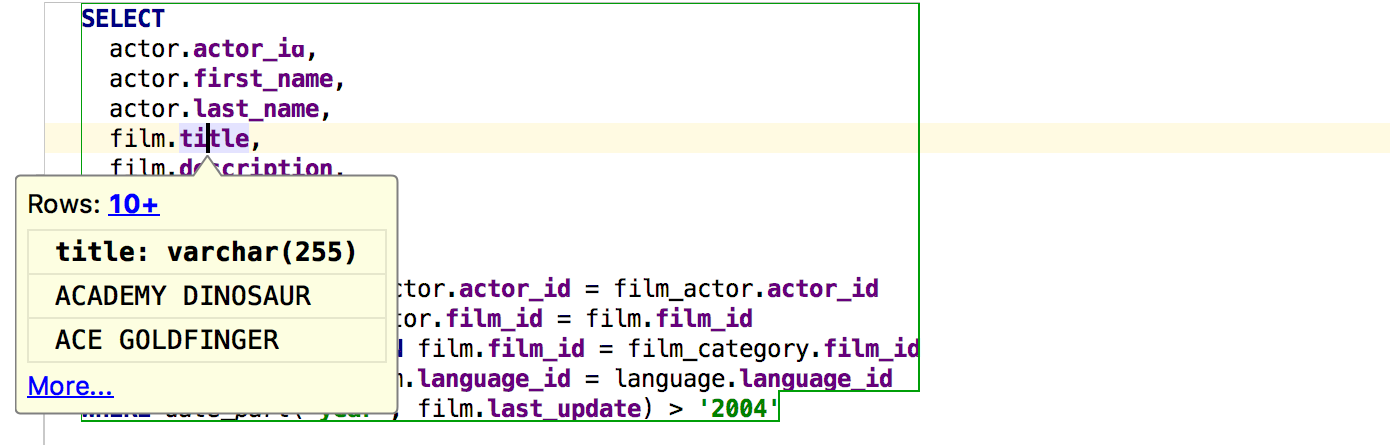This screenshot has height=445, width=1390.
Task: Click the "film" table prefix before title
Action: pyautogui.click(x=140, y=138)
